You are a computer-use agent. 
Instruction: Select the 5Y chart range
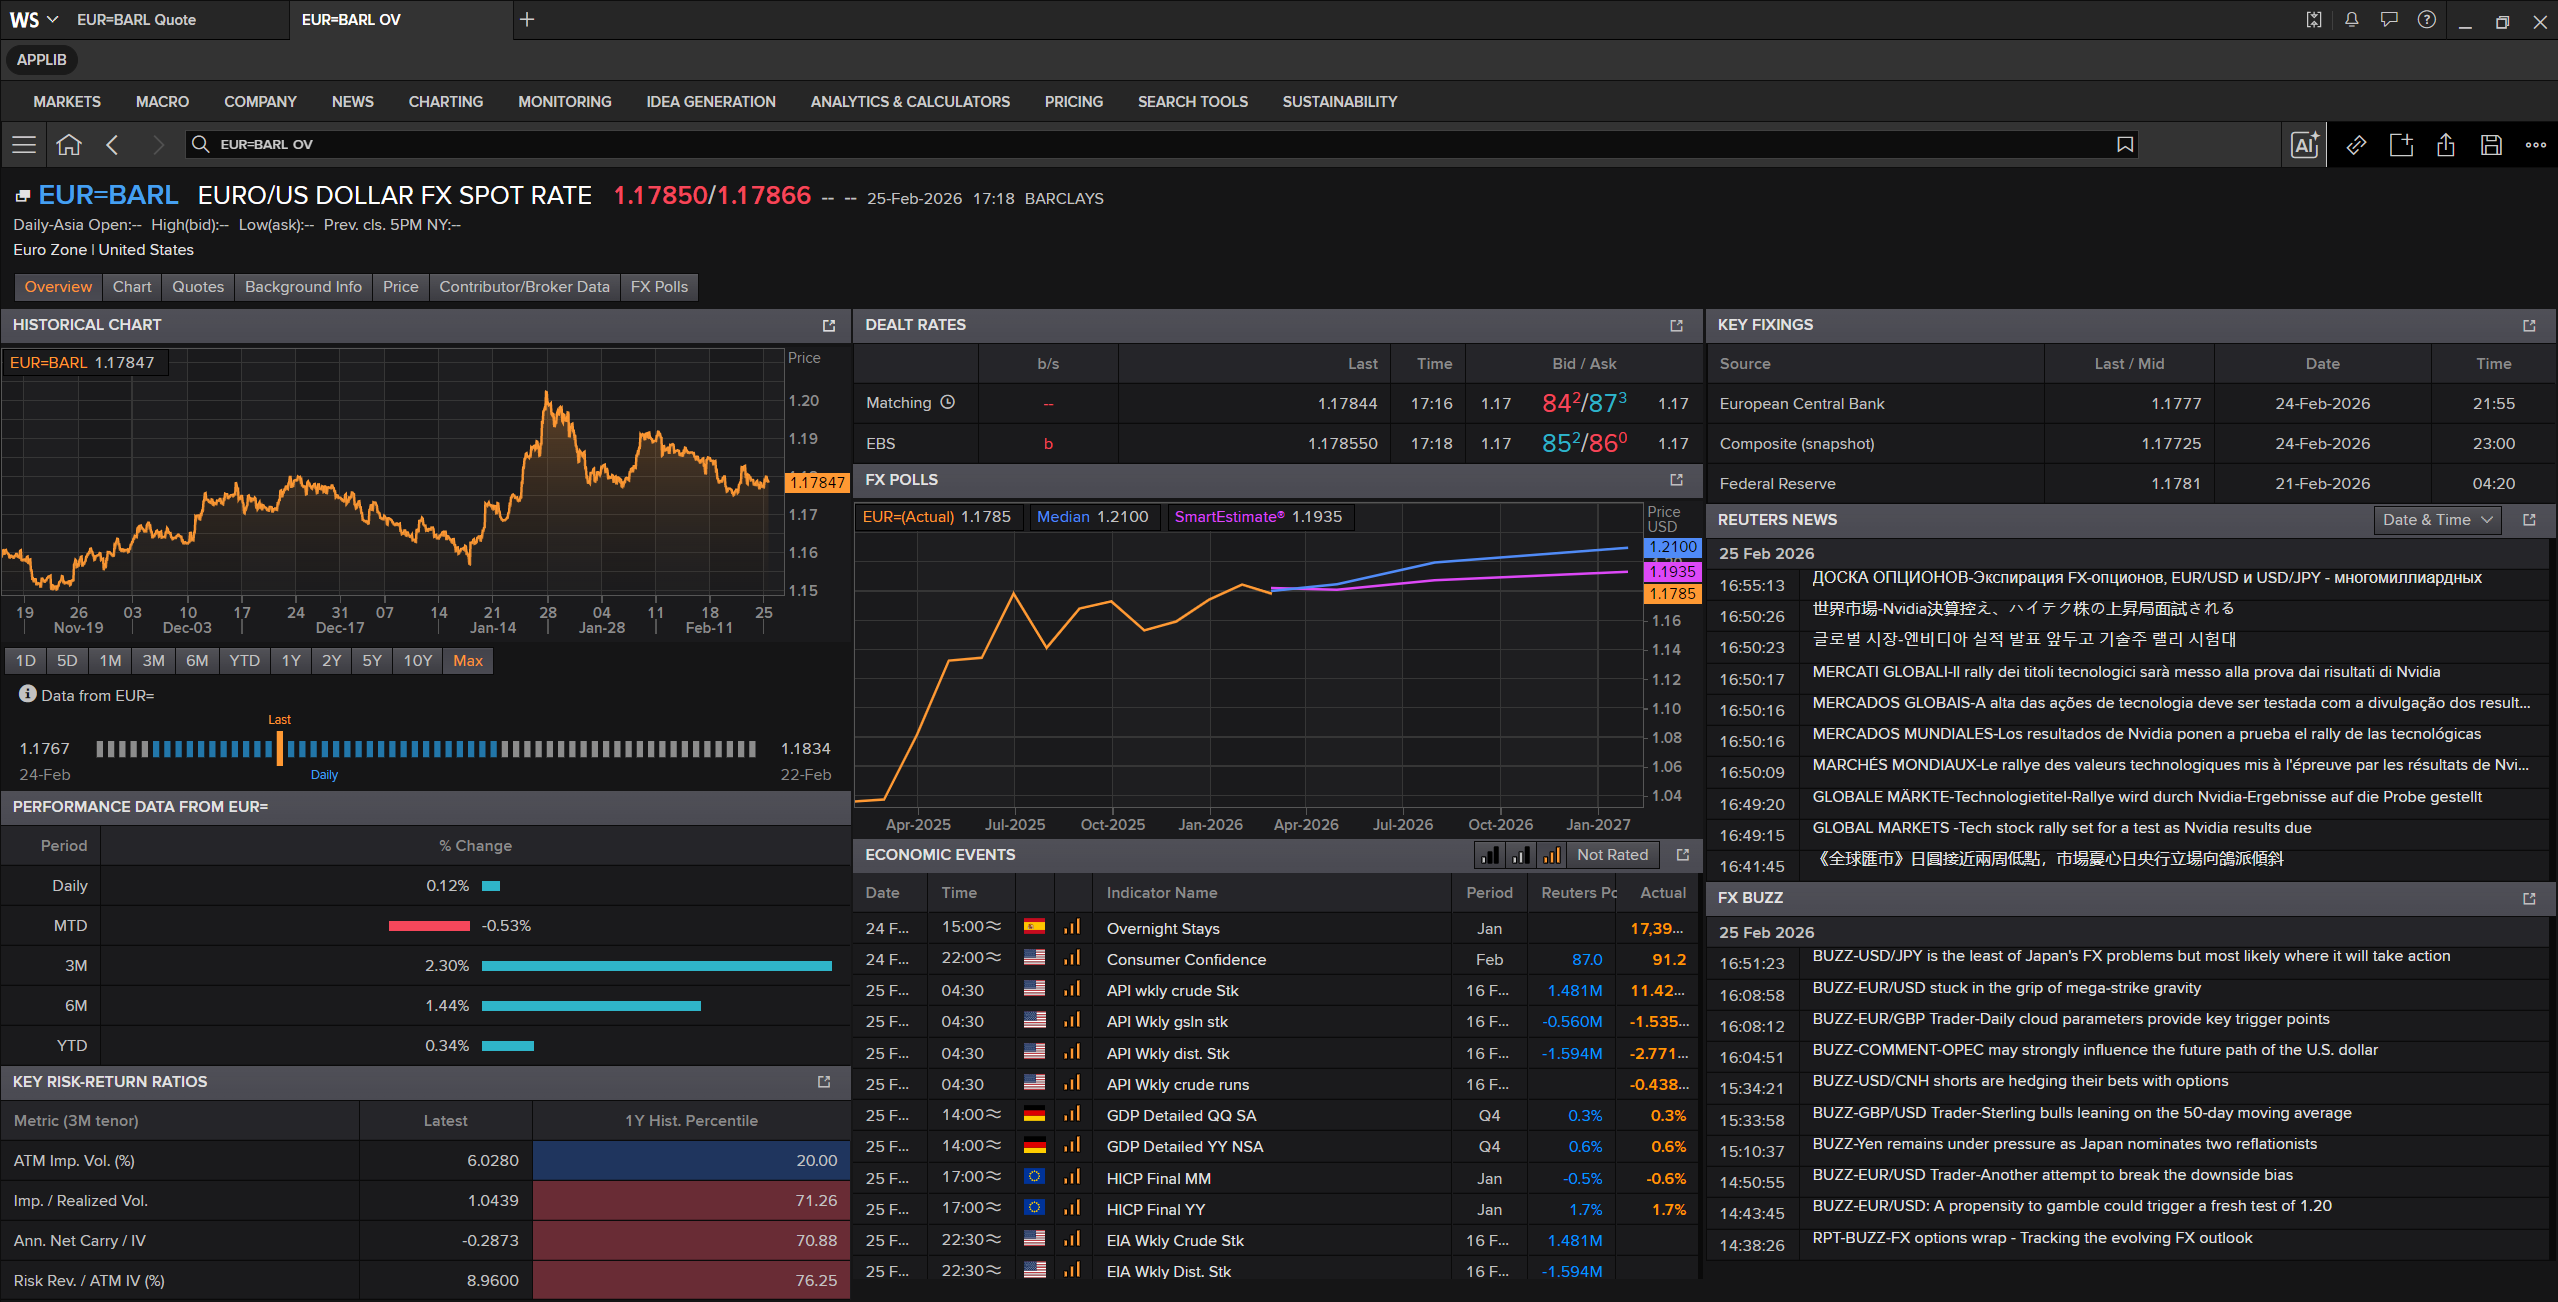372,661
